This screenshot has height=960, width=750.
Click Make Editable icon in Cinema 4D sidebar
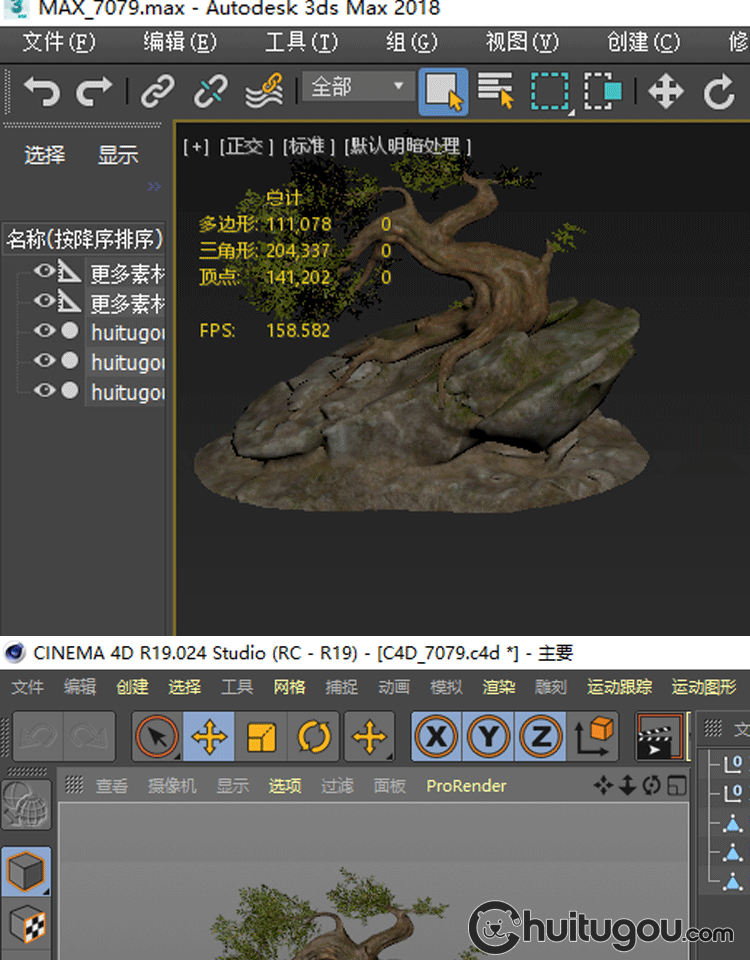pyautogui.click(x=26, y=804)
